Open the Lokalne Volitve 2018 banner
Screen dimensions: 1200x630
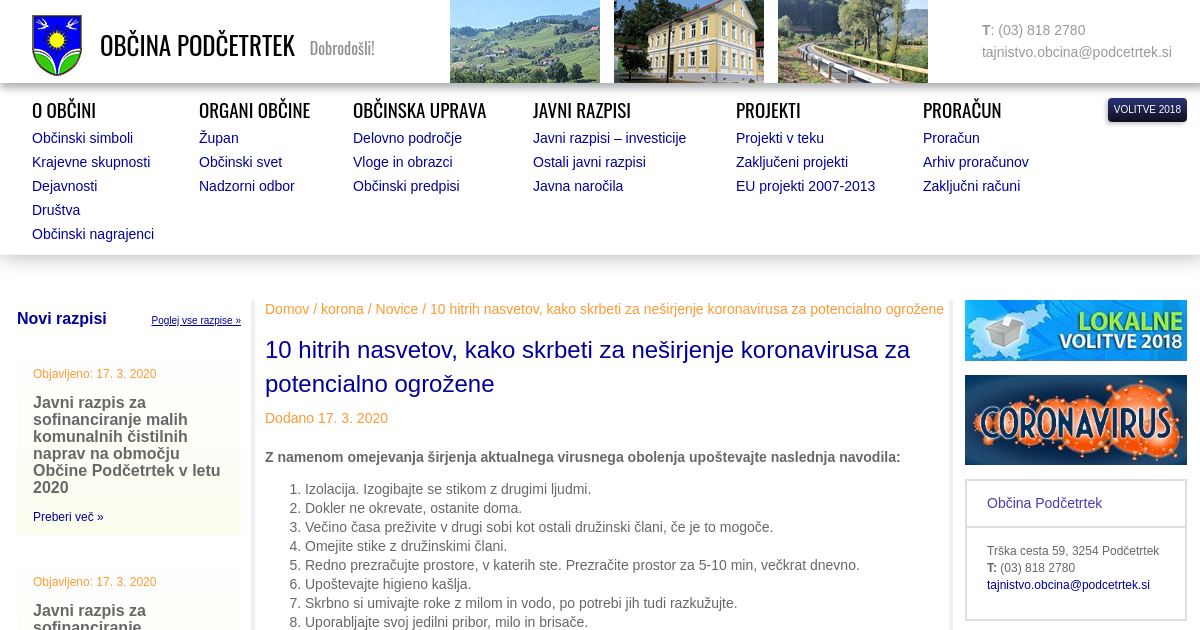pos(1075,330)
